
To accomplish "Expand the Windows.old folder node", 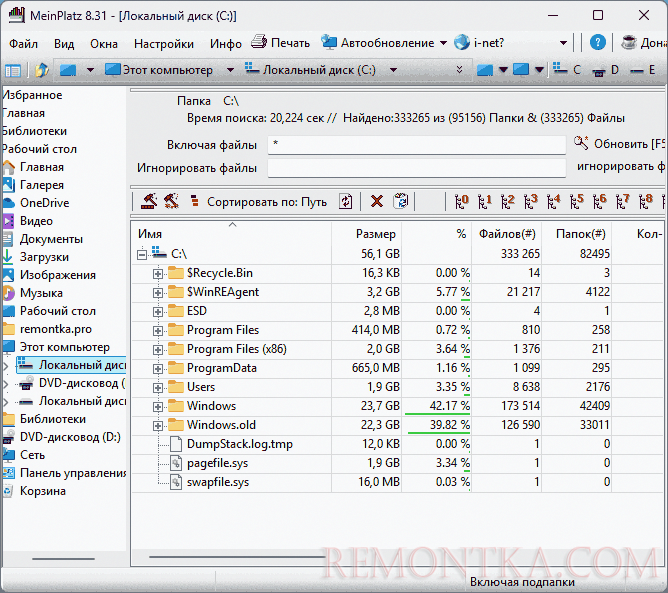I will coord(158,425).
